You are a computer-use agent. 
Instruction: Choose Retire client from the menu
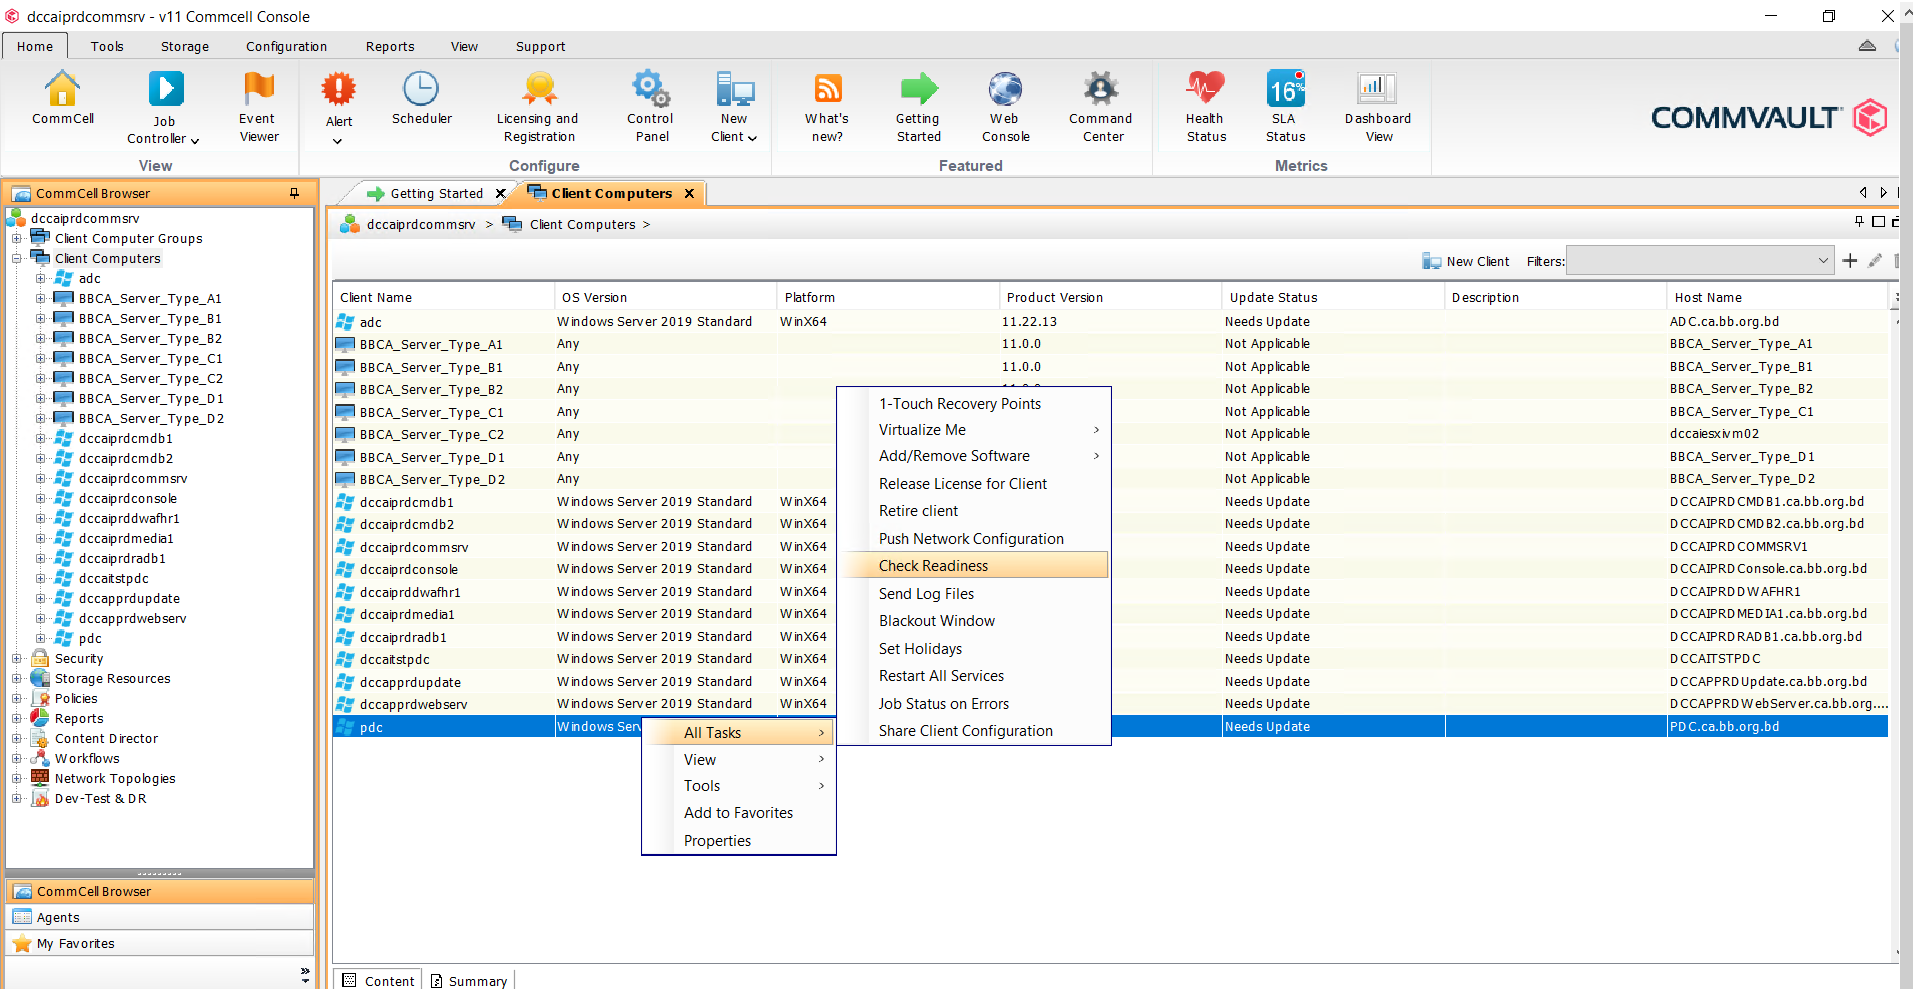(975, 511)
